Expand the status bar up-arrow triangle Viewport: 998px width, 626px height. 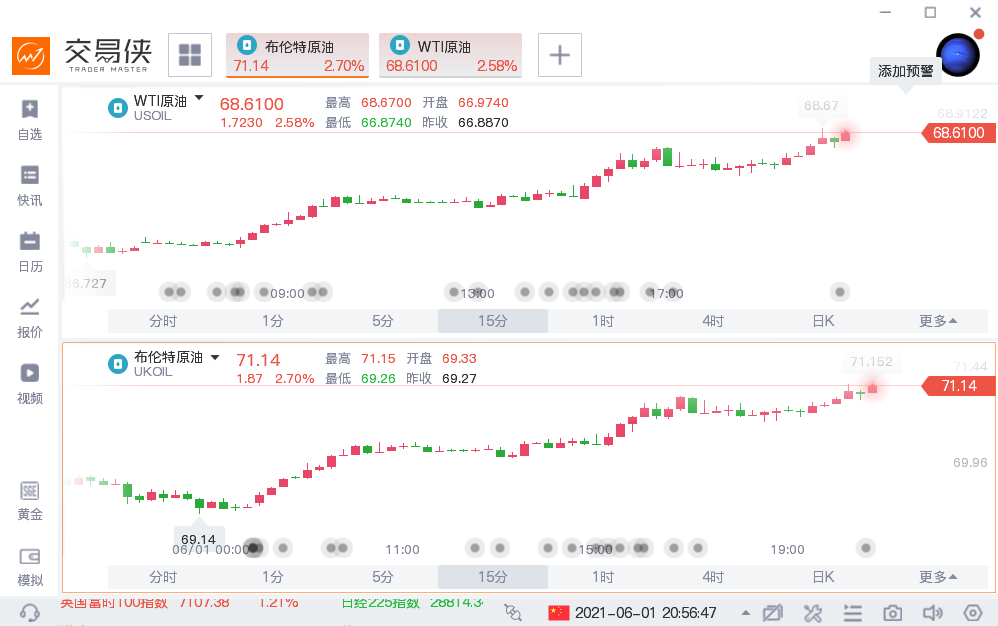tap(745, 613)
